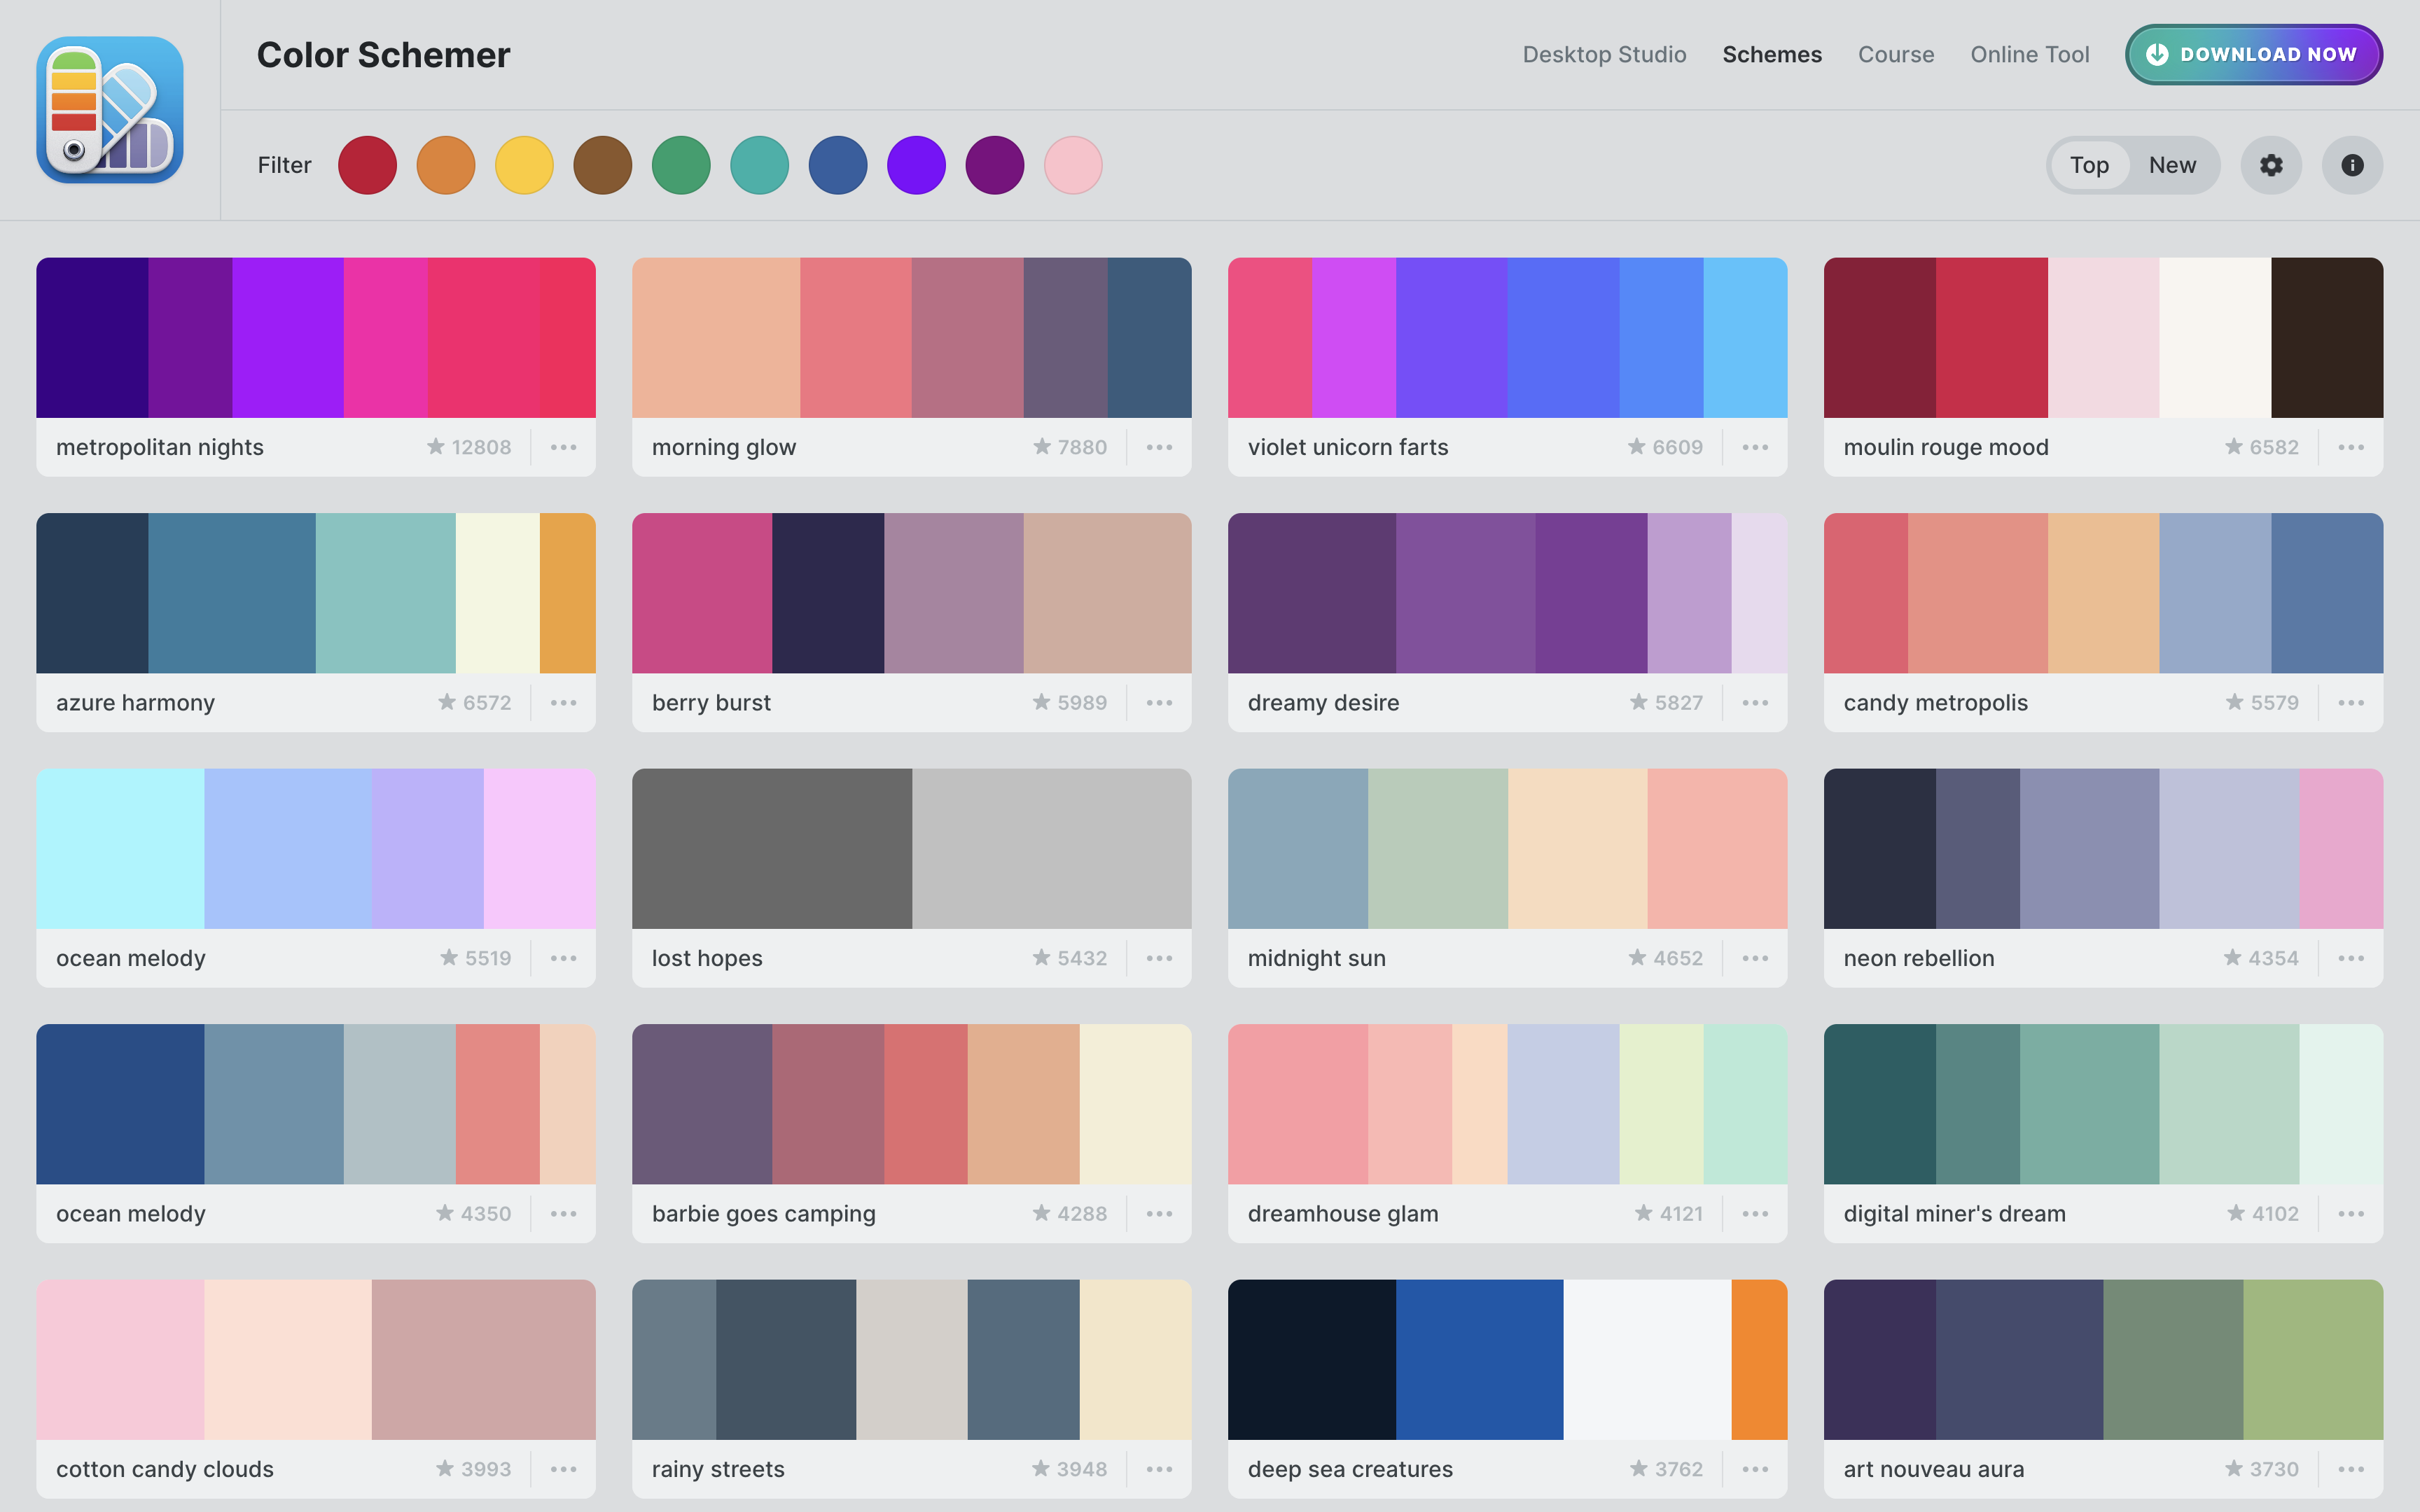
Task: Filter schemes by red color
Action: (x=367, y=165)
